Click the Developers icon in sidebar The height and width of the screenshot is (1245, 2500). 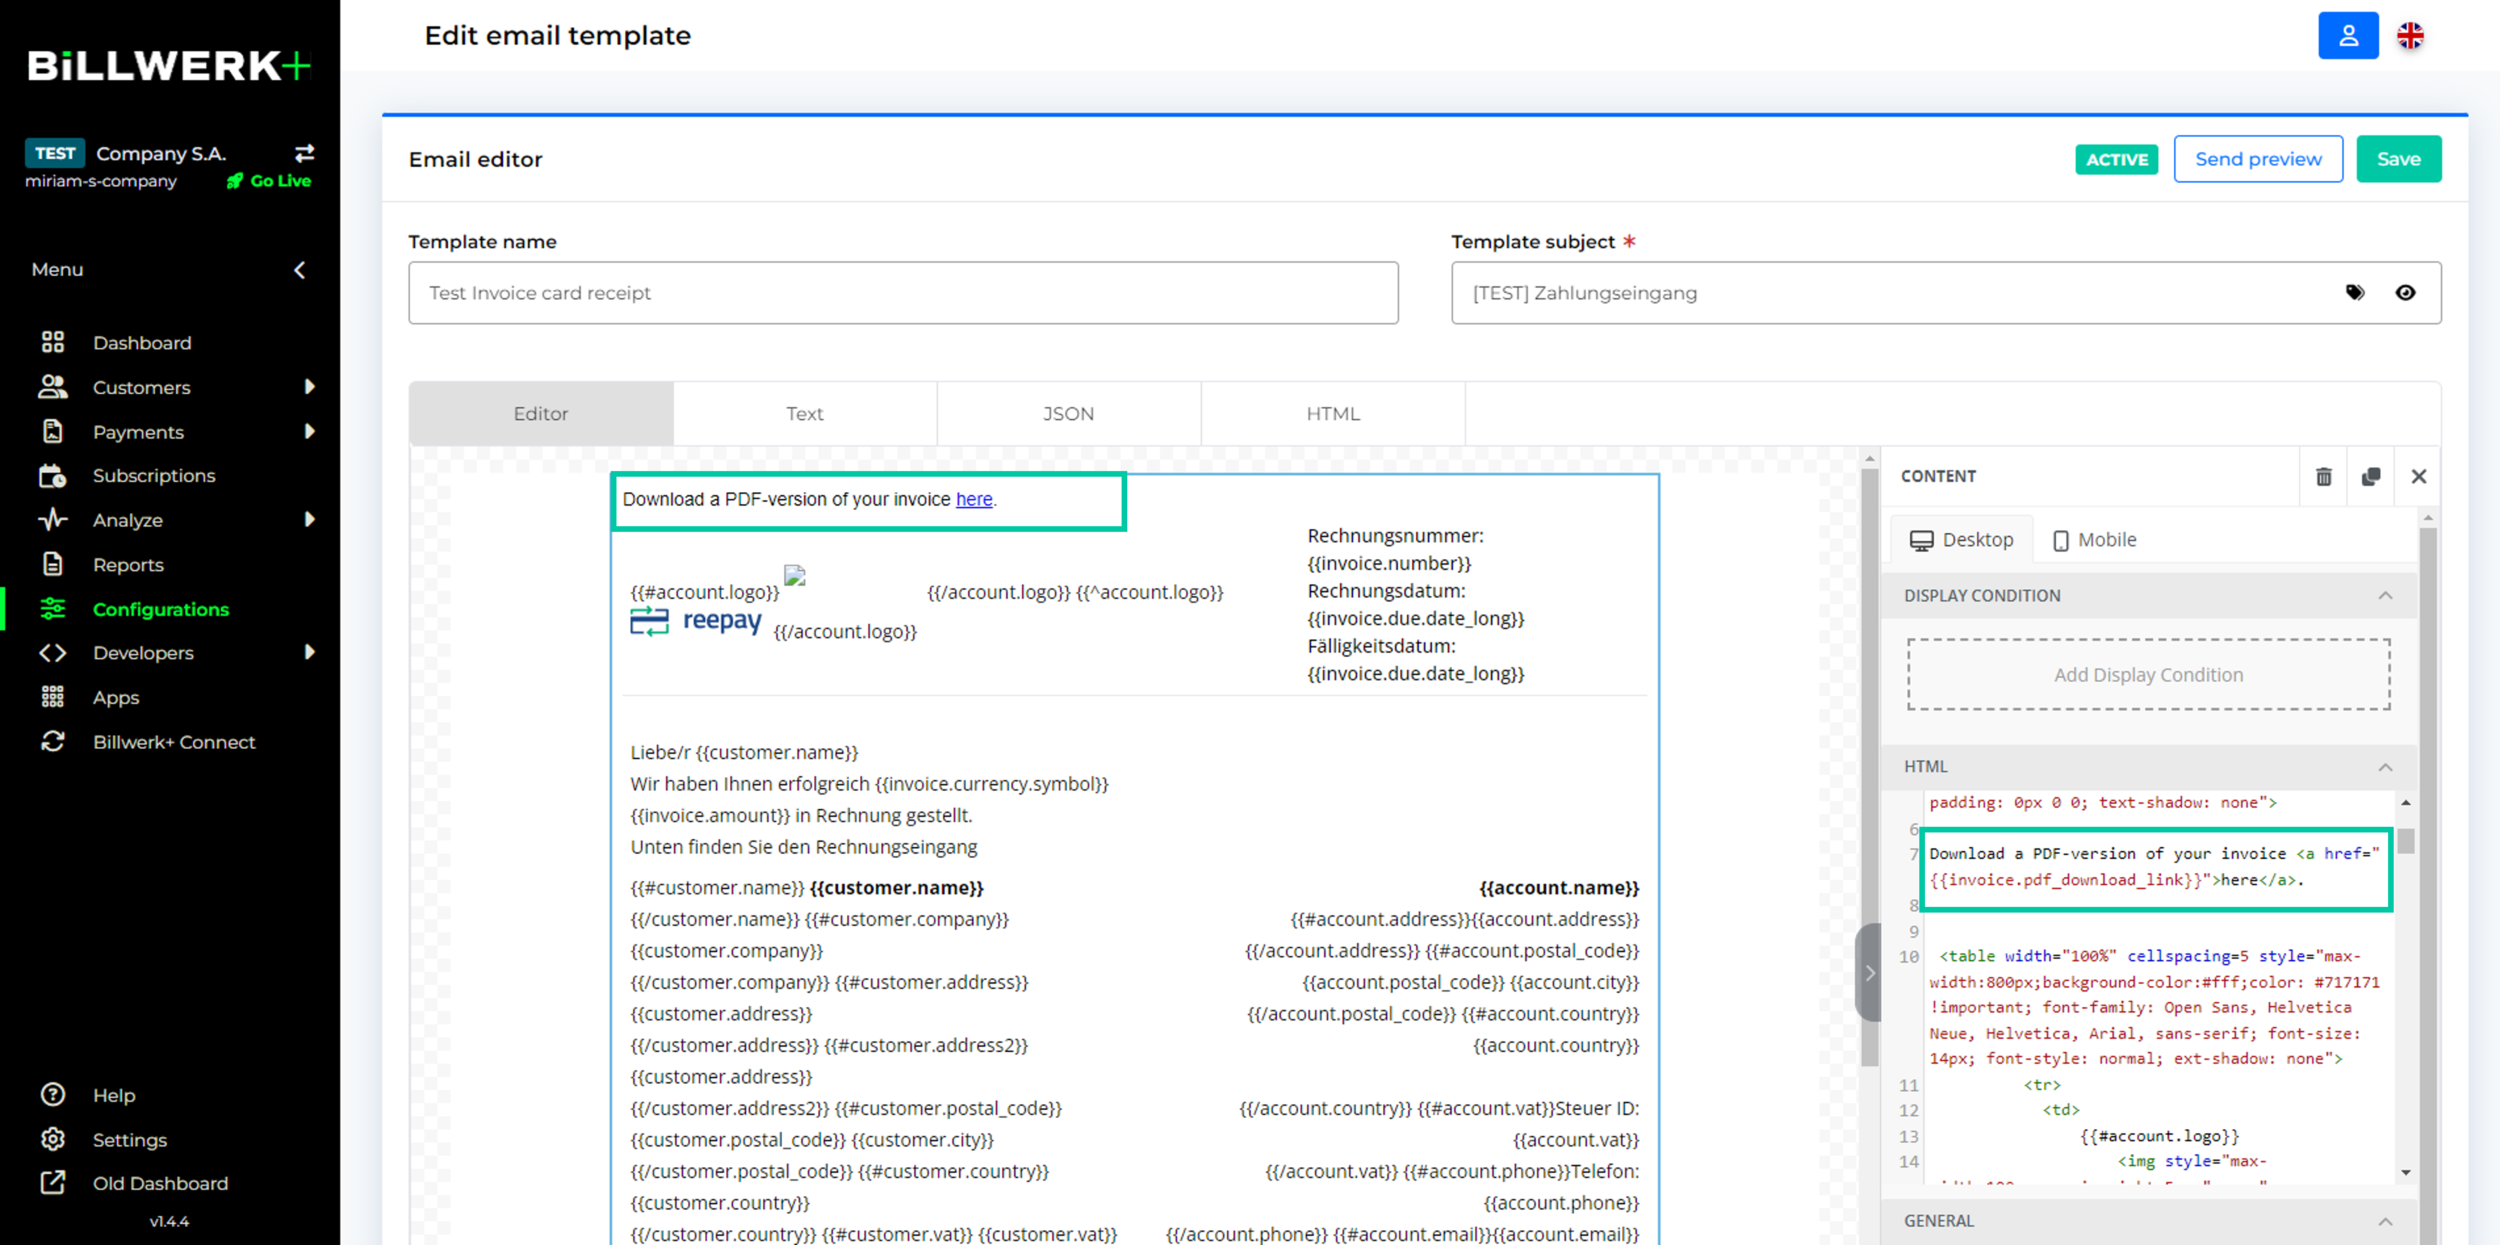tap(53, 652)
